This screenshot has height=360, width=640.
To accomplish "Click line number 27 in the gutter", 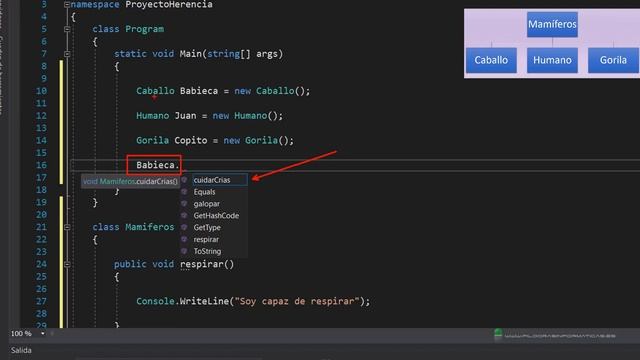I will tap(41, 301).
